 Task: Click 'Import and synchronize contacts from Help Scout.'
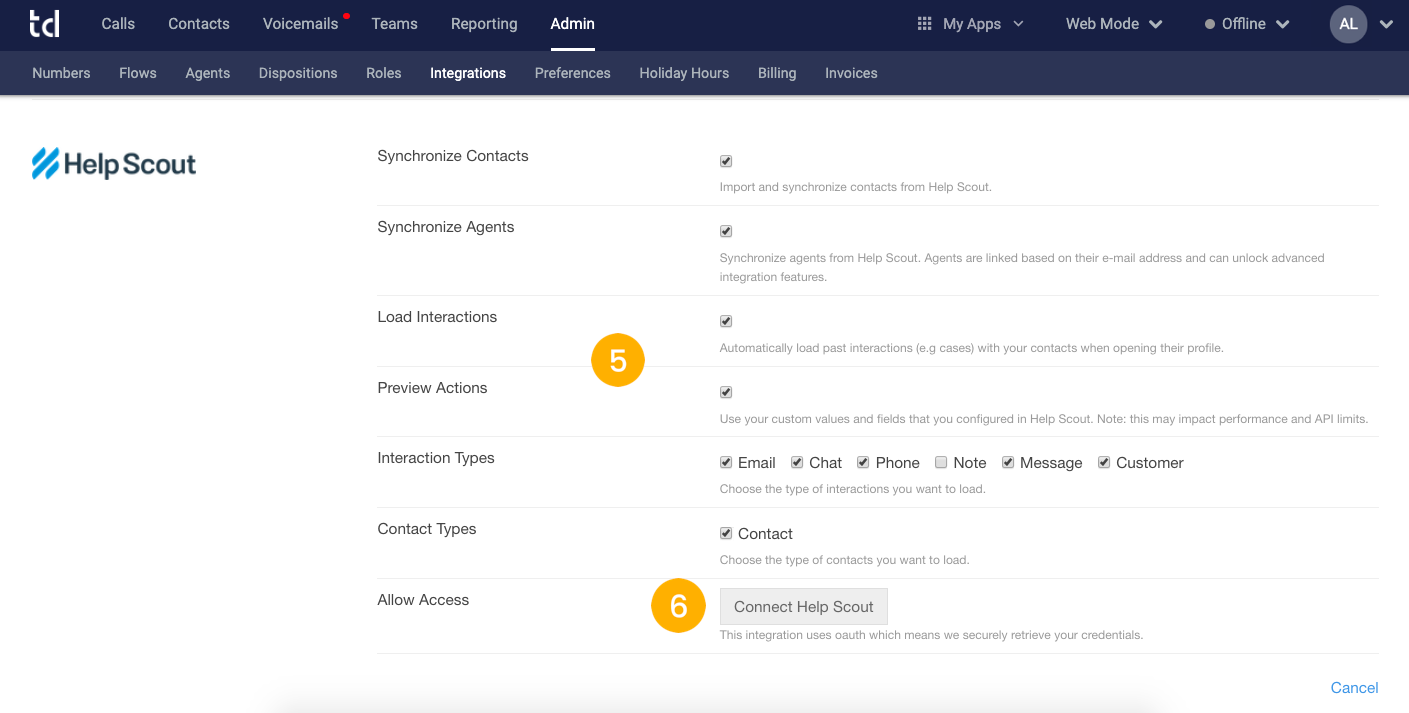click(856, 187)
